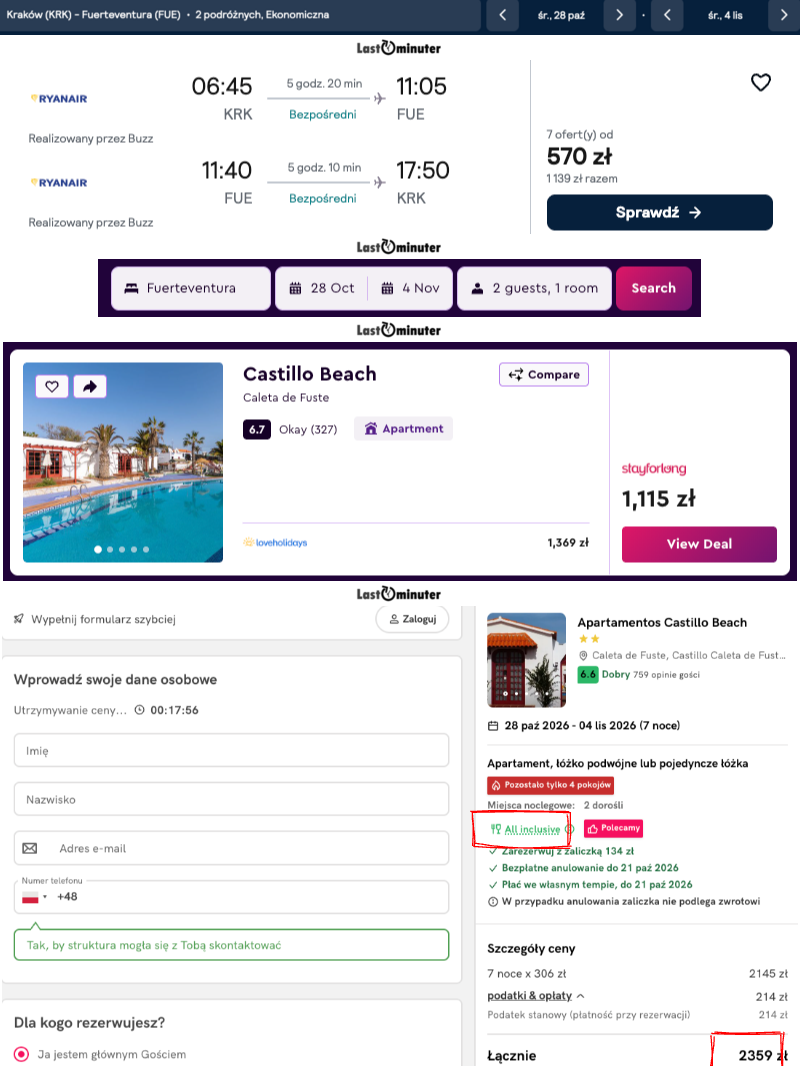Open the 4 Nov check-out date picker
The width and height of the screenshot is (800, 1066).
(x=411, y=288)
